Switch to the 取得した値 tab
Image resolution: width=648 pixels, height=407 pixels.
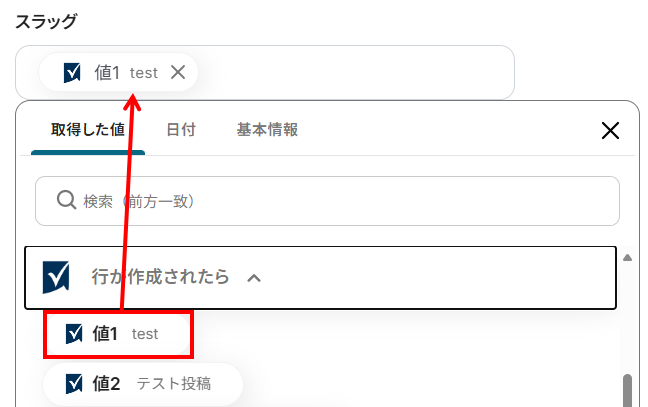(88, 130)
